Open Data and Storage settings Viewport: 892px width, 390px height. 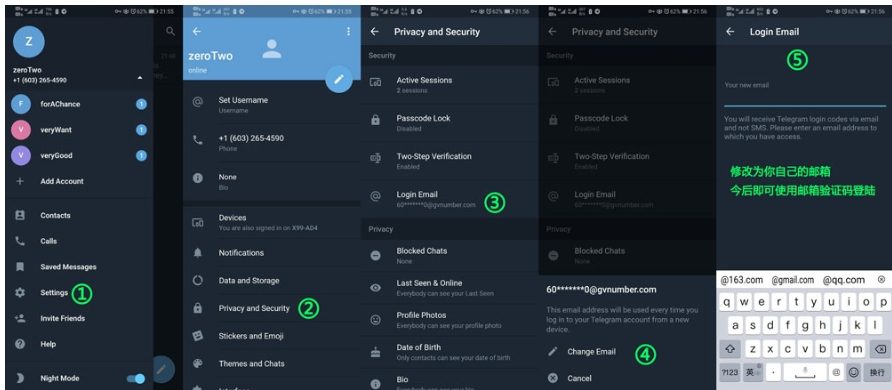click(x=272, y=281)
